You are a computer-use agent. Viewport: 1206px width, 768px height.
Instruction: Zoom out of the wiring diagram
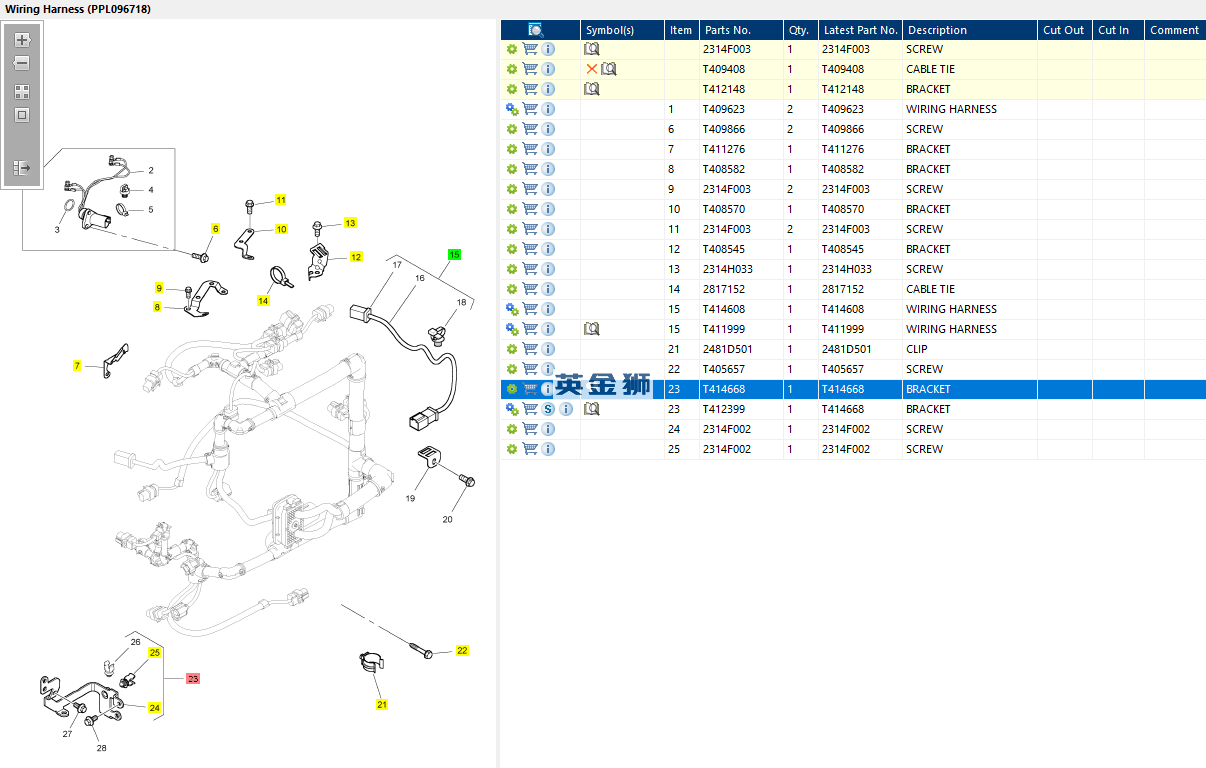point(22,63)
